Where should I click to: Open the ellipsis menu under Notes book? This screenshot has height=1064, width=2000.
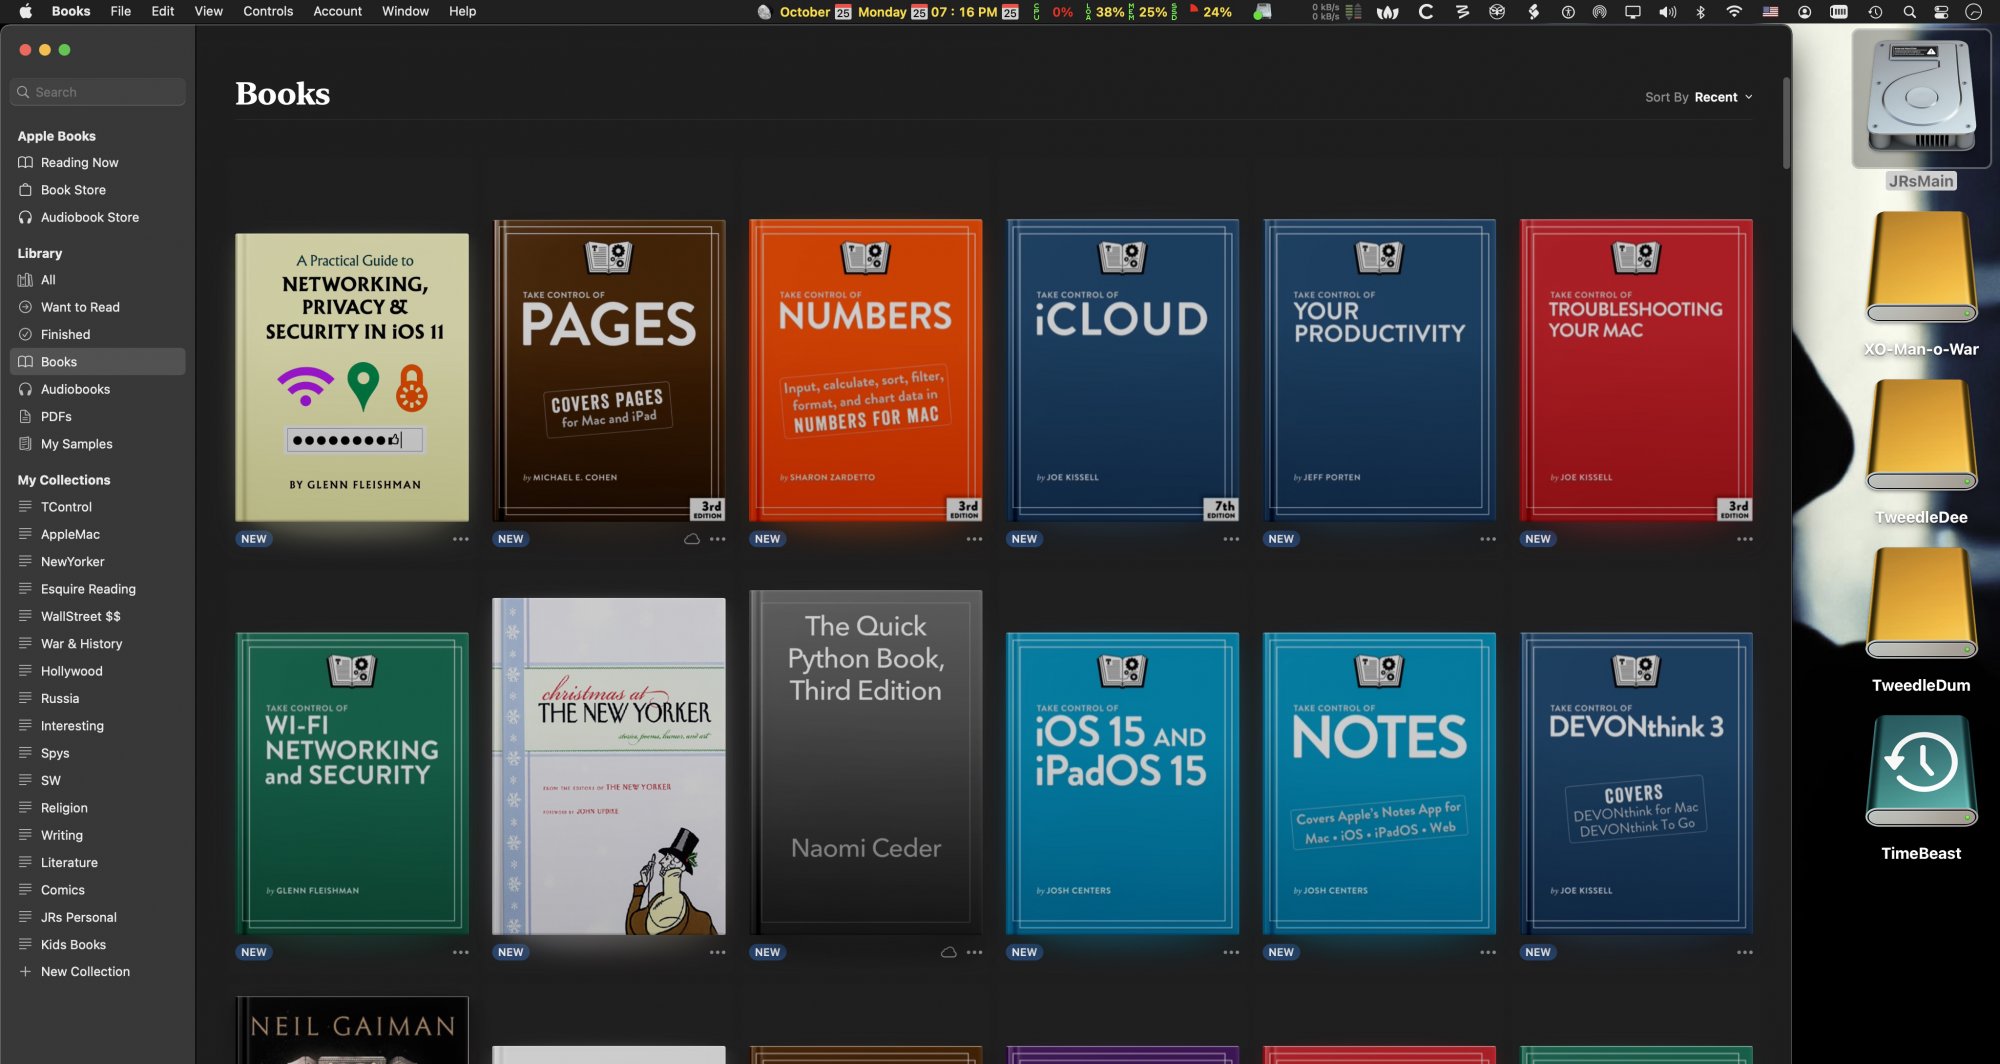coord(1488,952)
